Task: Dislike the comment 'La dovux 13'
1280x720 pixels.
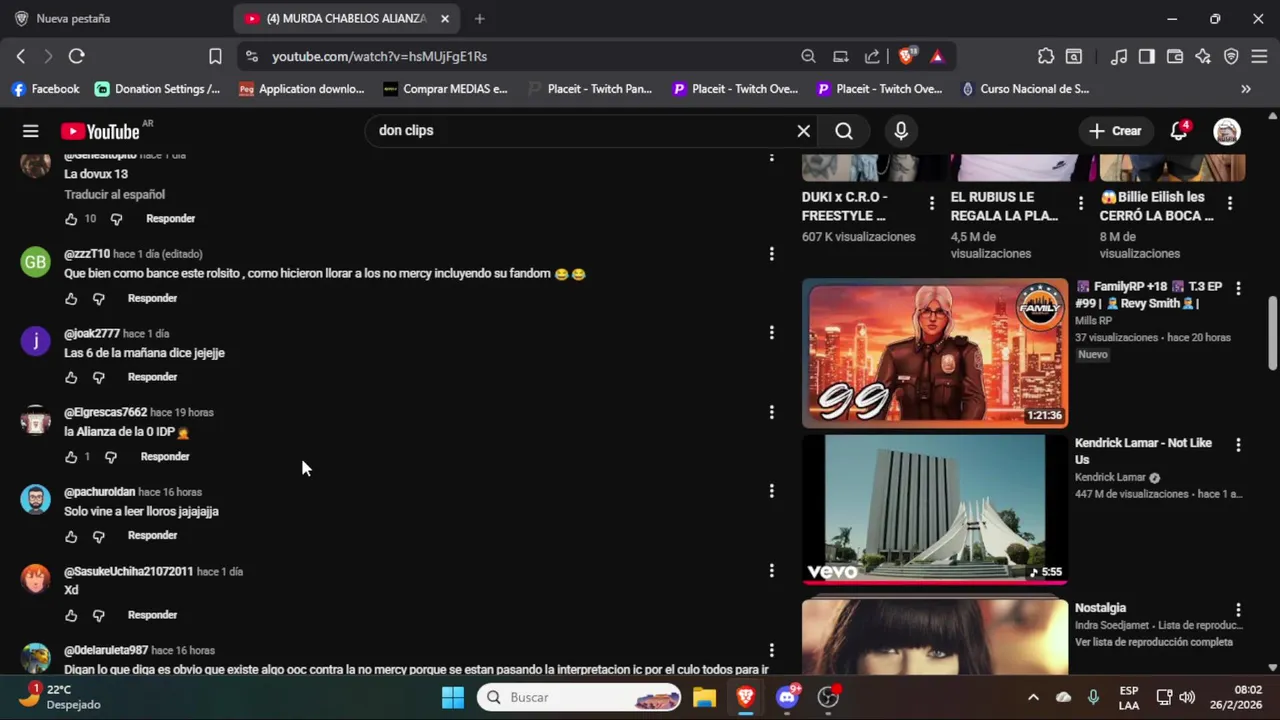Action: (x=116, y=219)
